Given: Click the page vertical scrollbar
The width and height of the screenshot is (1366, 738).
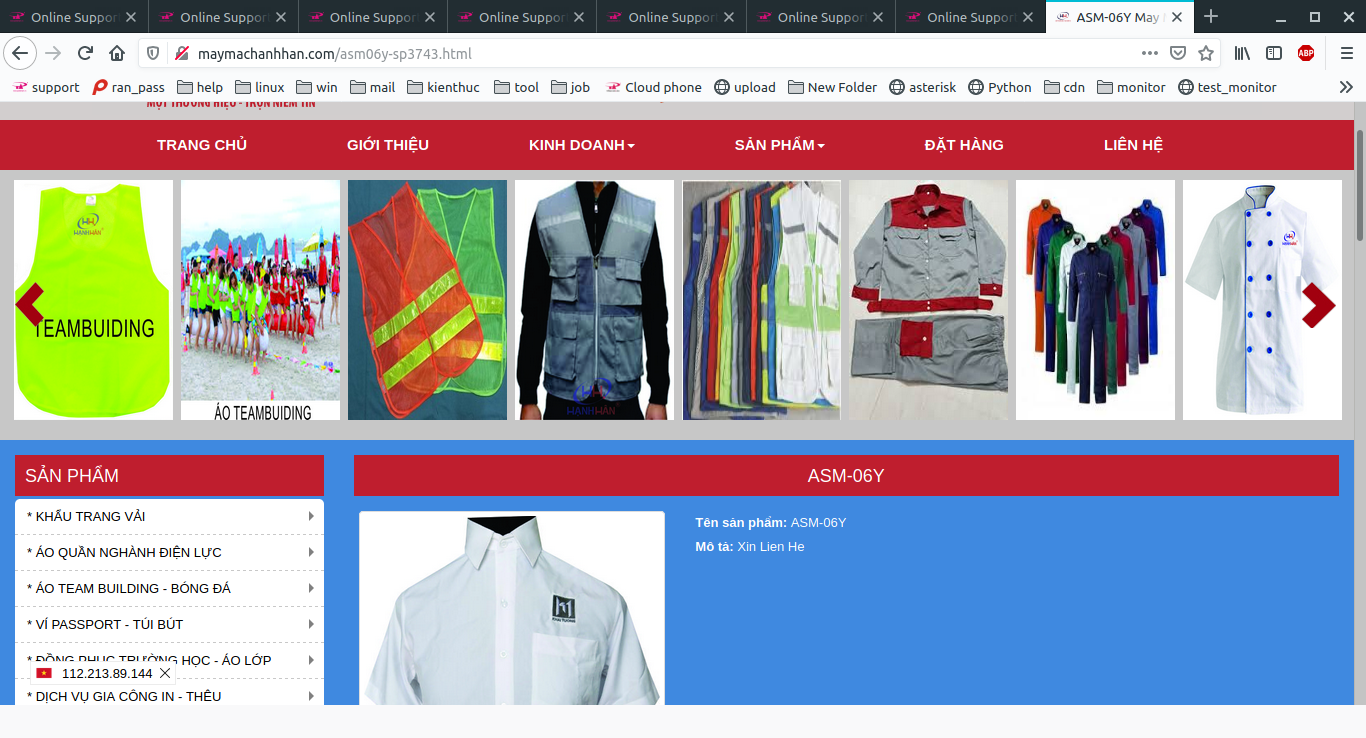Looking at the screenshot, I should 1360,185.
